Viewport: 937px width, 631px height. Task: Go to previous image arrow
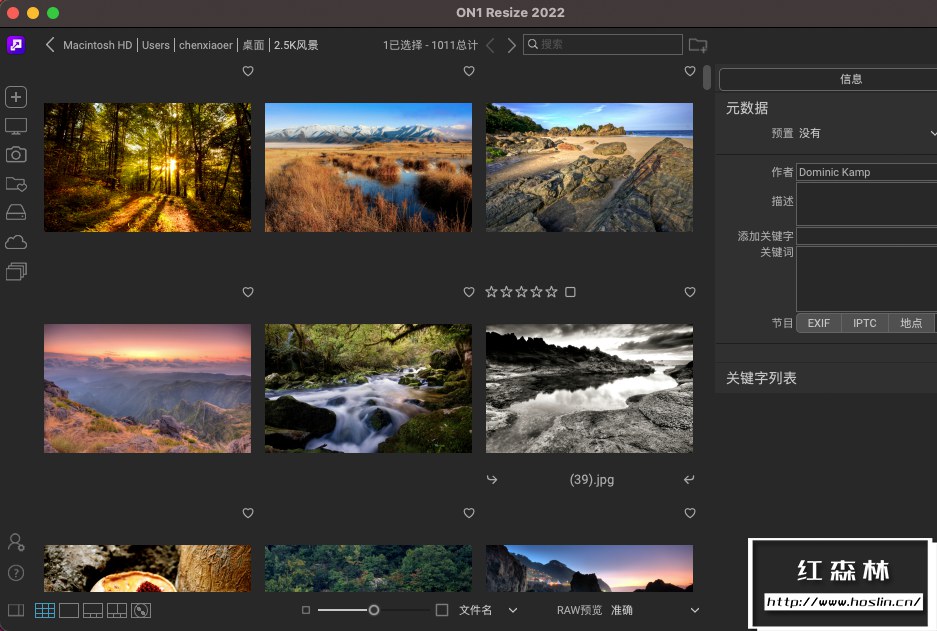[x=490, y=45]
